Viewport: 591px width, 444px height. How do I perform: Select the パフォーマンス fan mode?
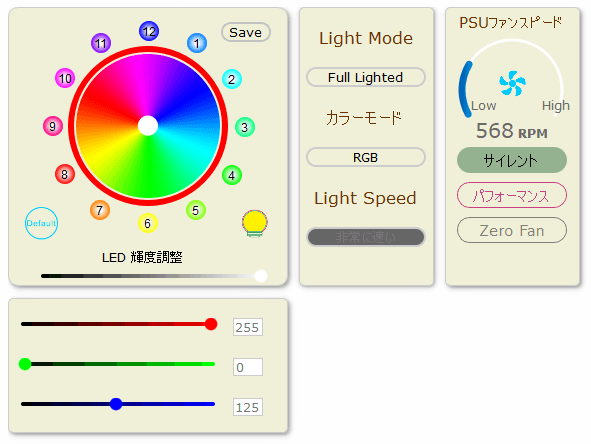pos(512,195)
